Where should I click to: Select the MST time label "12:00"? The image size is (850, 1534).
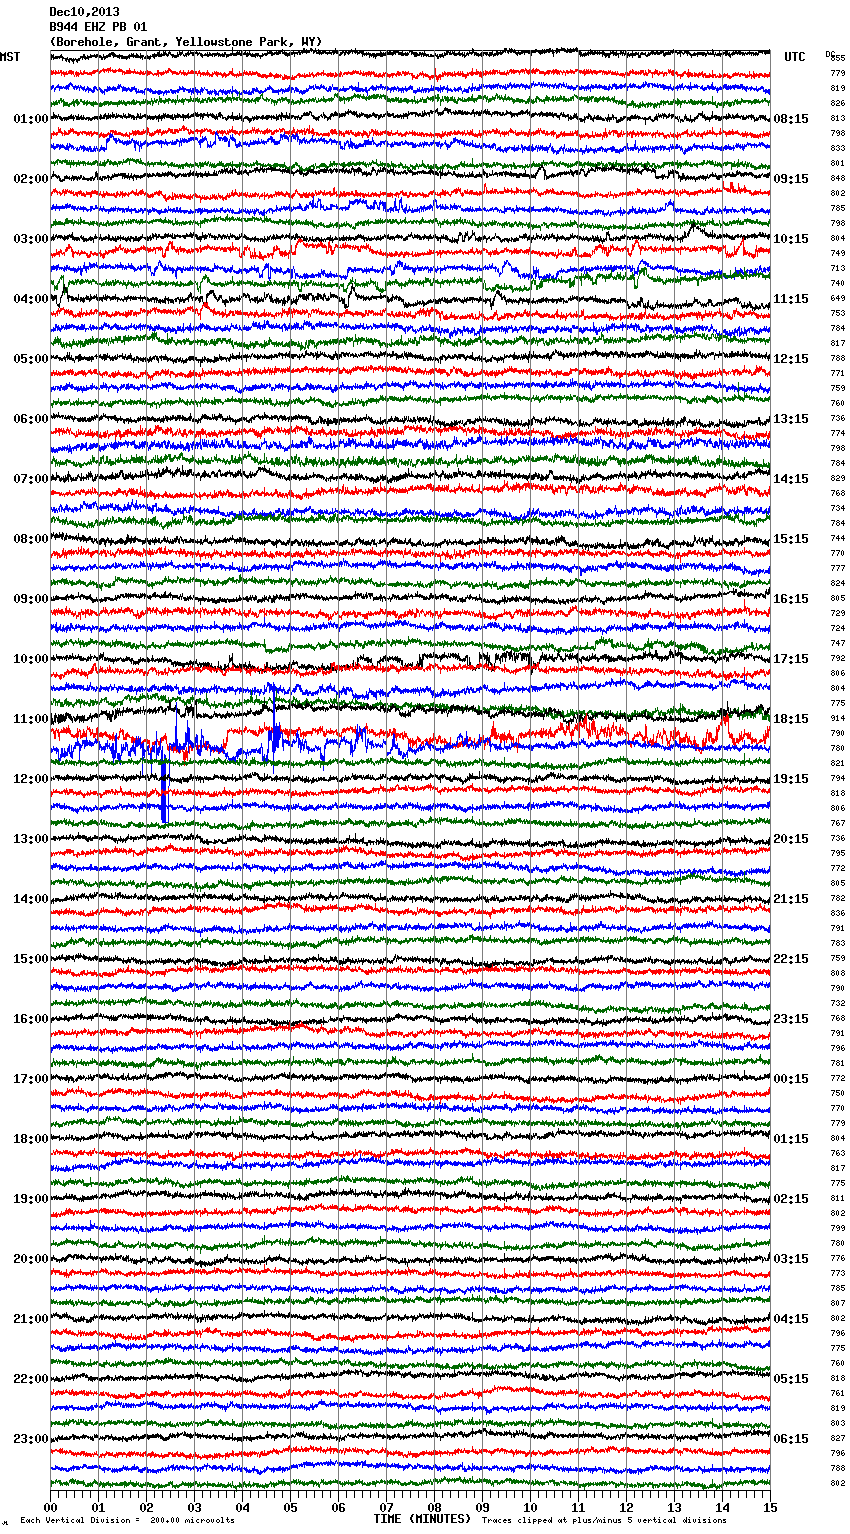click(x=31, y=779)
